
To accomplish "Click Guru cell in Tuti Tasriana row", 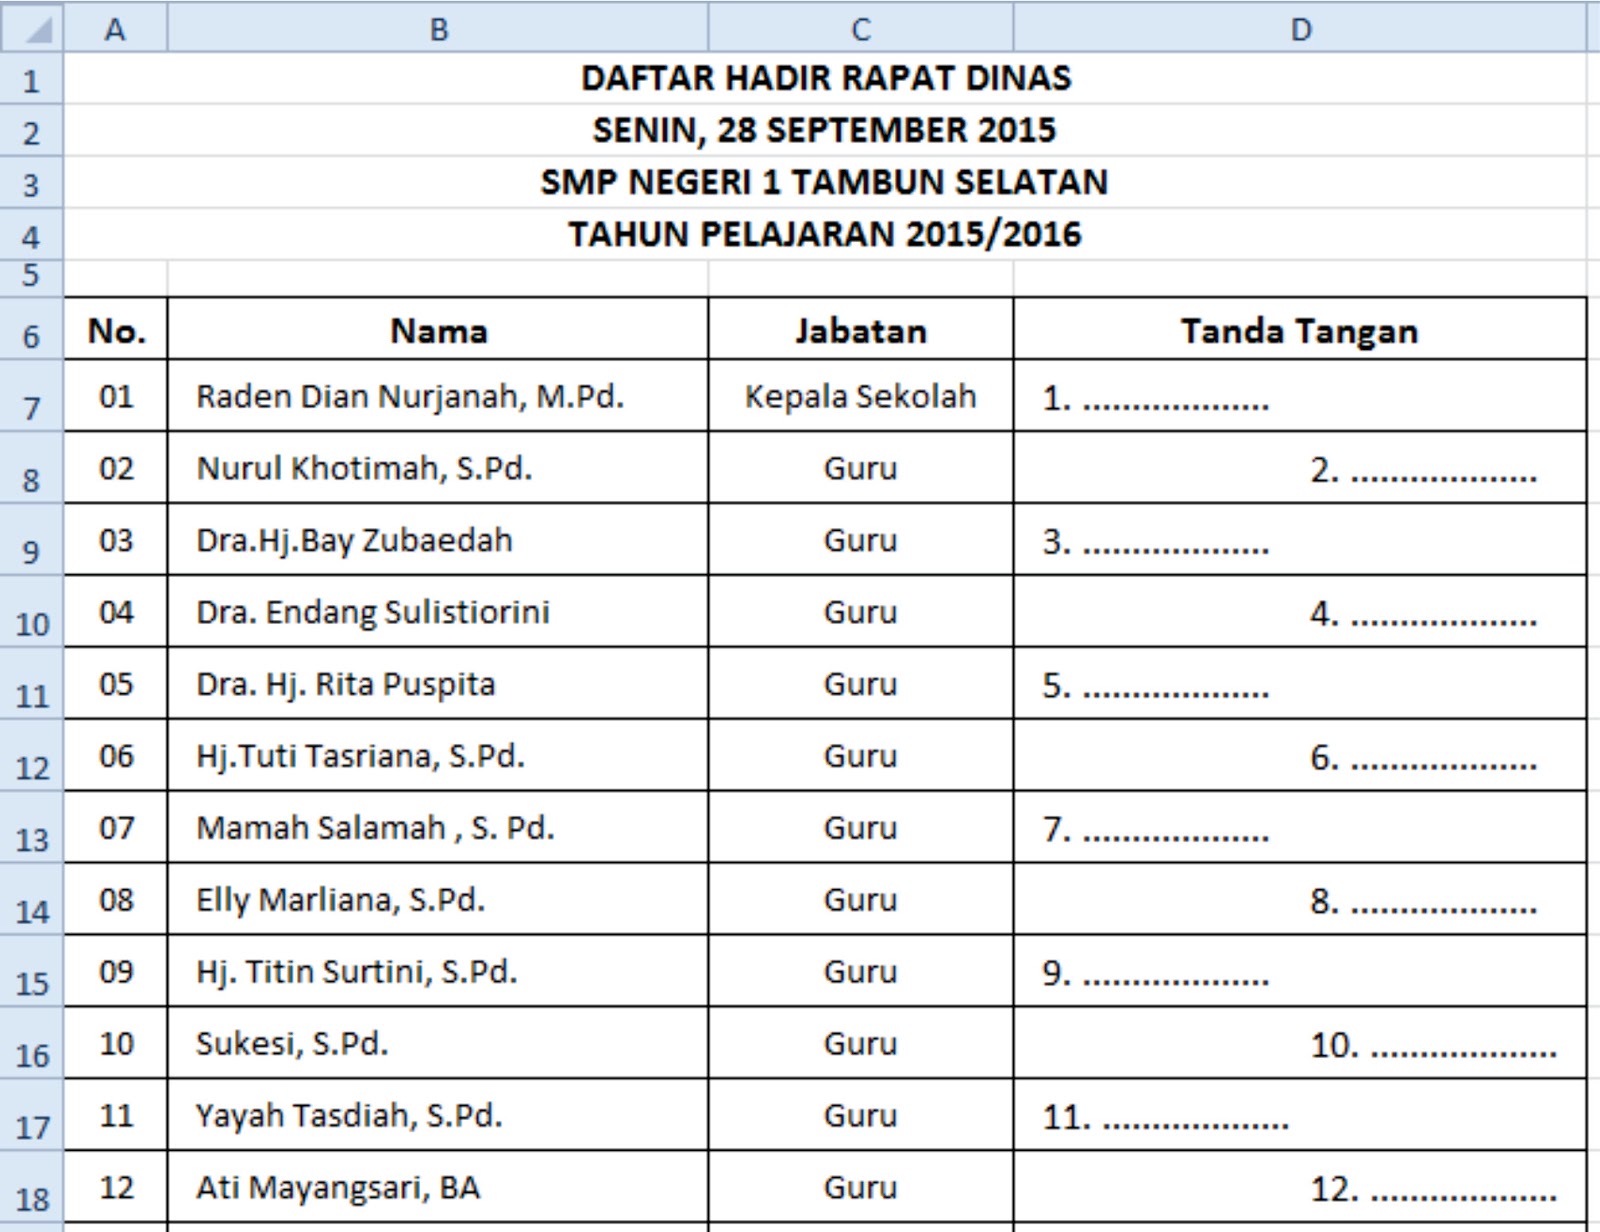I will [860, 756].
